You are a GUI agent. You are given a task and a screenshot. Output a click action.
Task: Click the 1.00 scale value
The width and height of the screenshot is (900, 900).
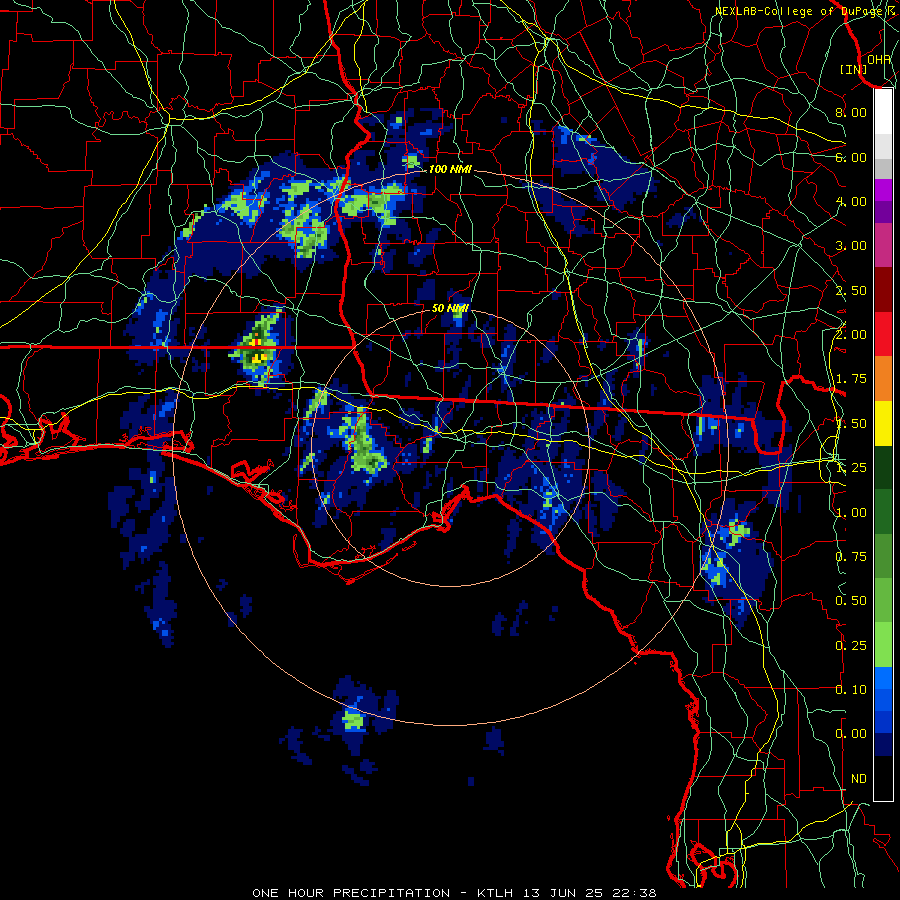click(x=851, y=513)
